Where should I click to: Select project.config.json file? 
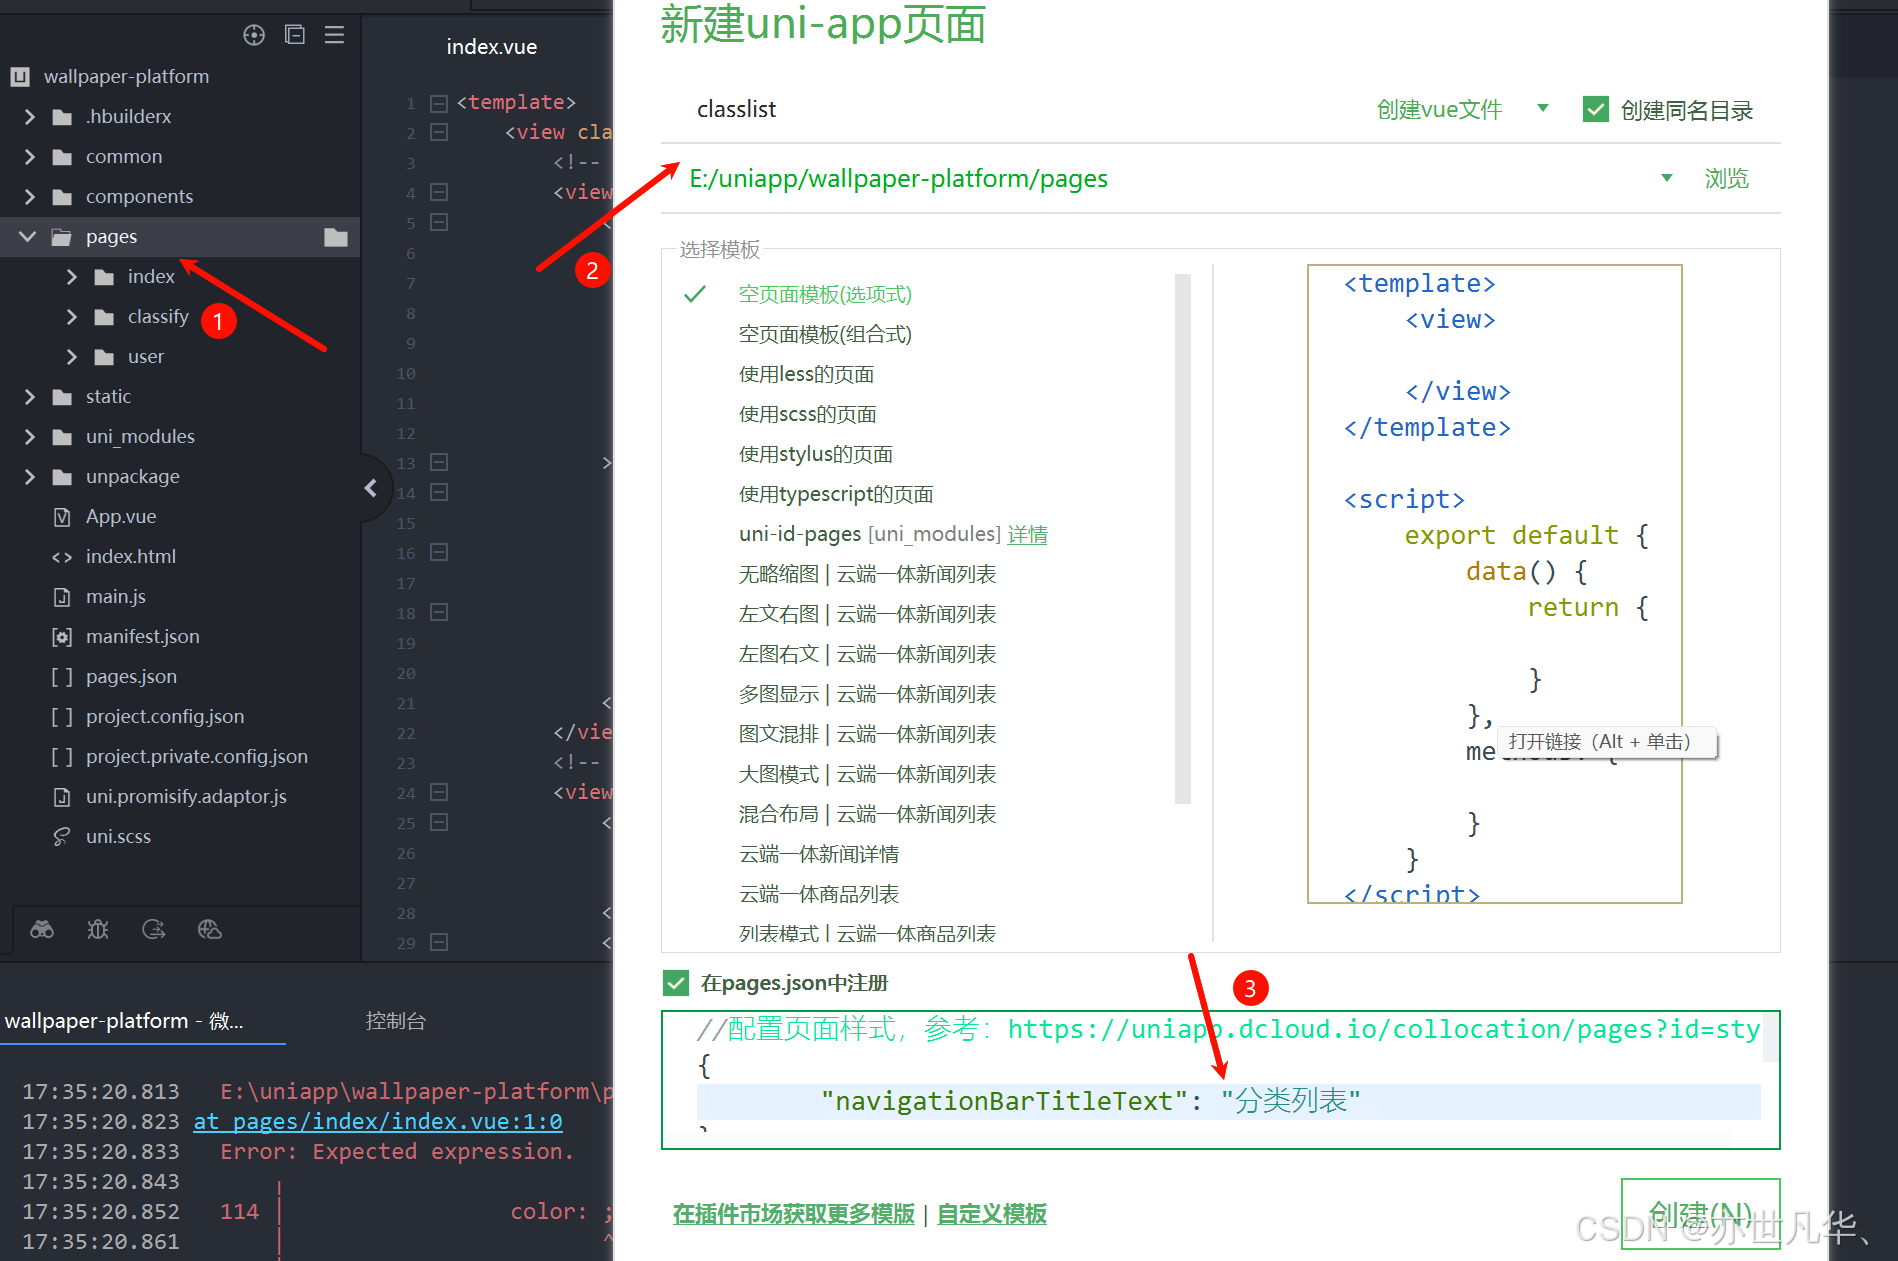point(165,717)
